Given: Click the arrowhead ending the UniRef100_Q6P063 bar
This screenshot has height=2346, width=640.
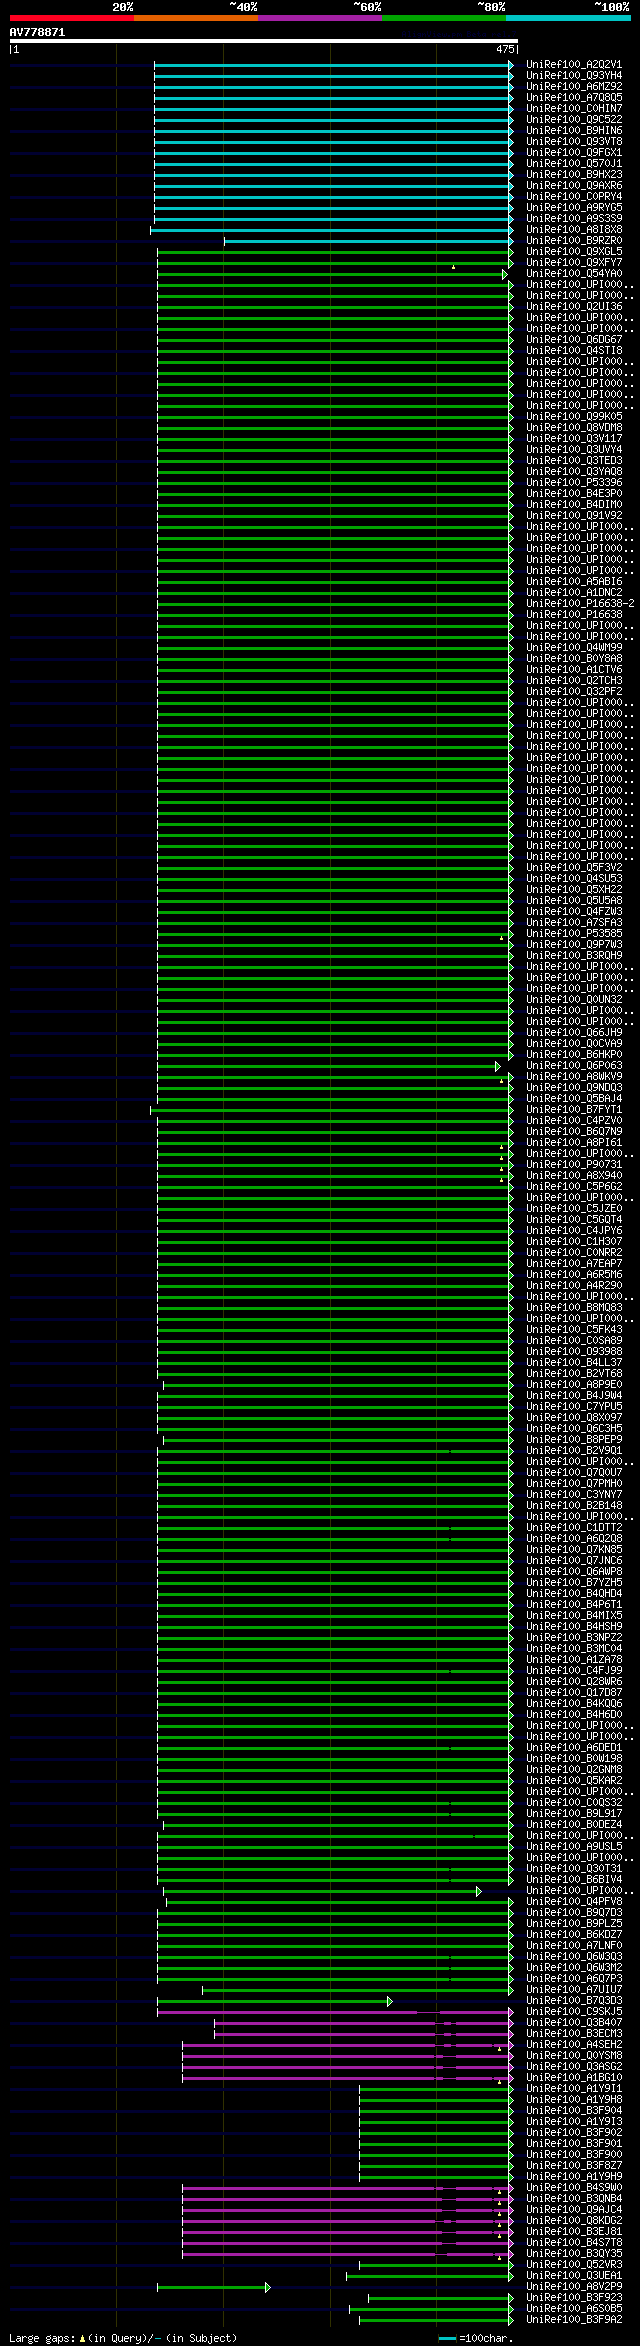Looking at the screenshot, I should point(498,1065).
